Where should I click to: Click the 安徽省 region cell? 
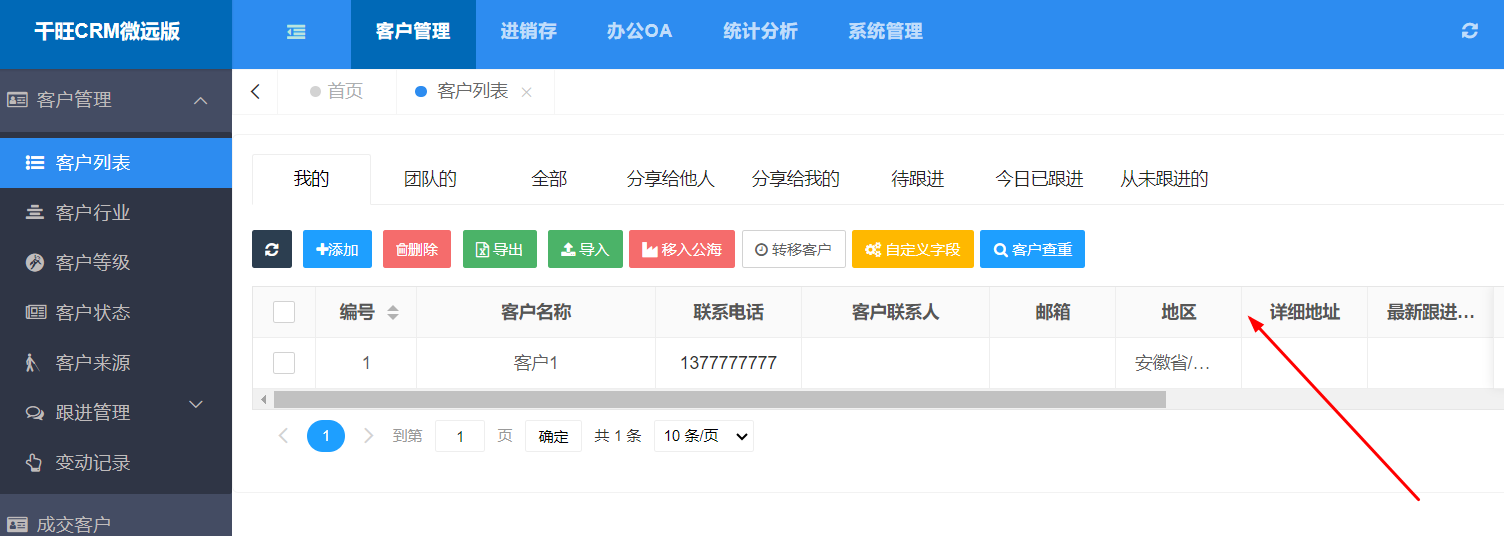coord(1178,363)
